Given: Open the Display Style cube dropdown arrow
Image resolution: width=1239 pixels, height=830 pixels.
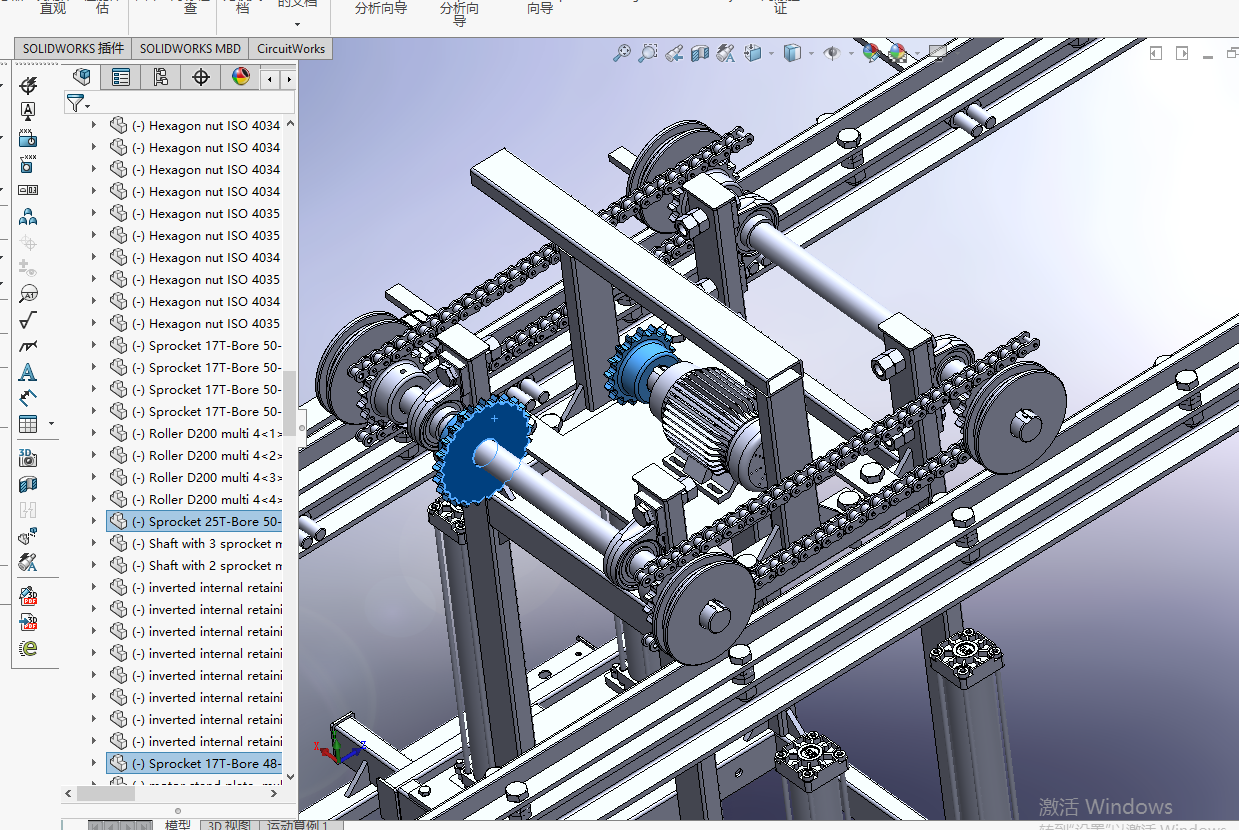Looking at the screenshot, I should pyautogui.click(x=811, y=53).
